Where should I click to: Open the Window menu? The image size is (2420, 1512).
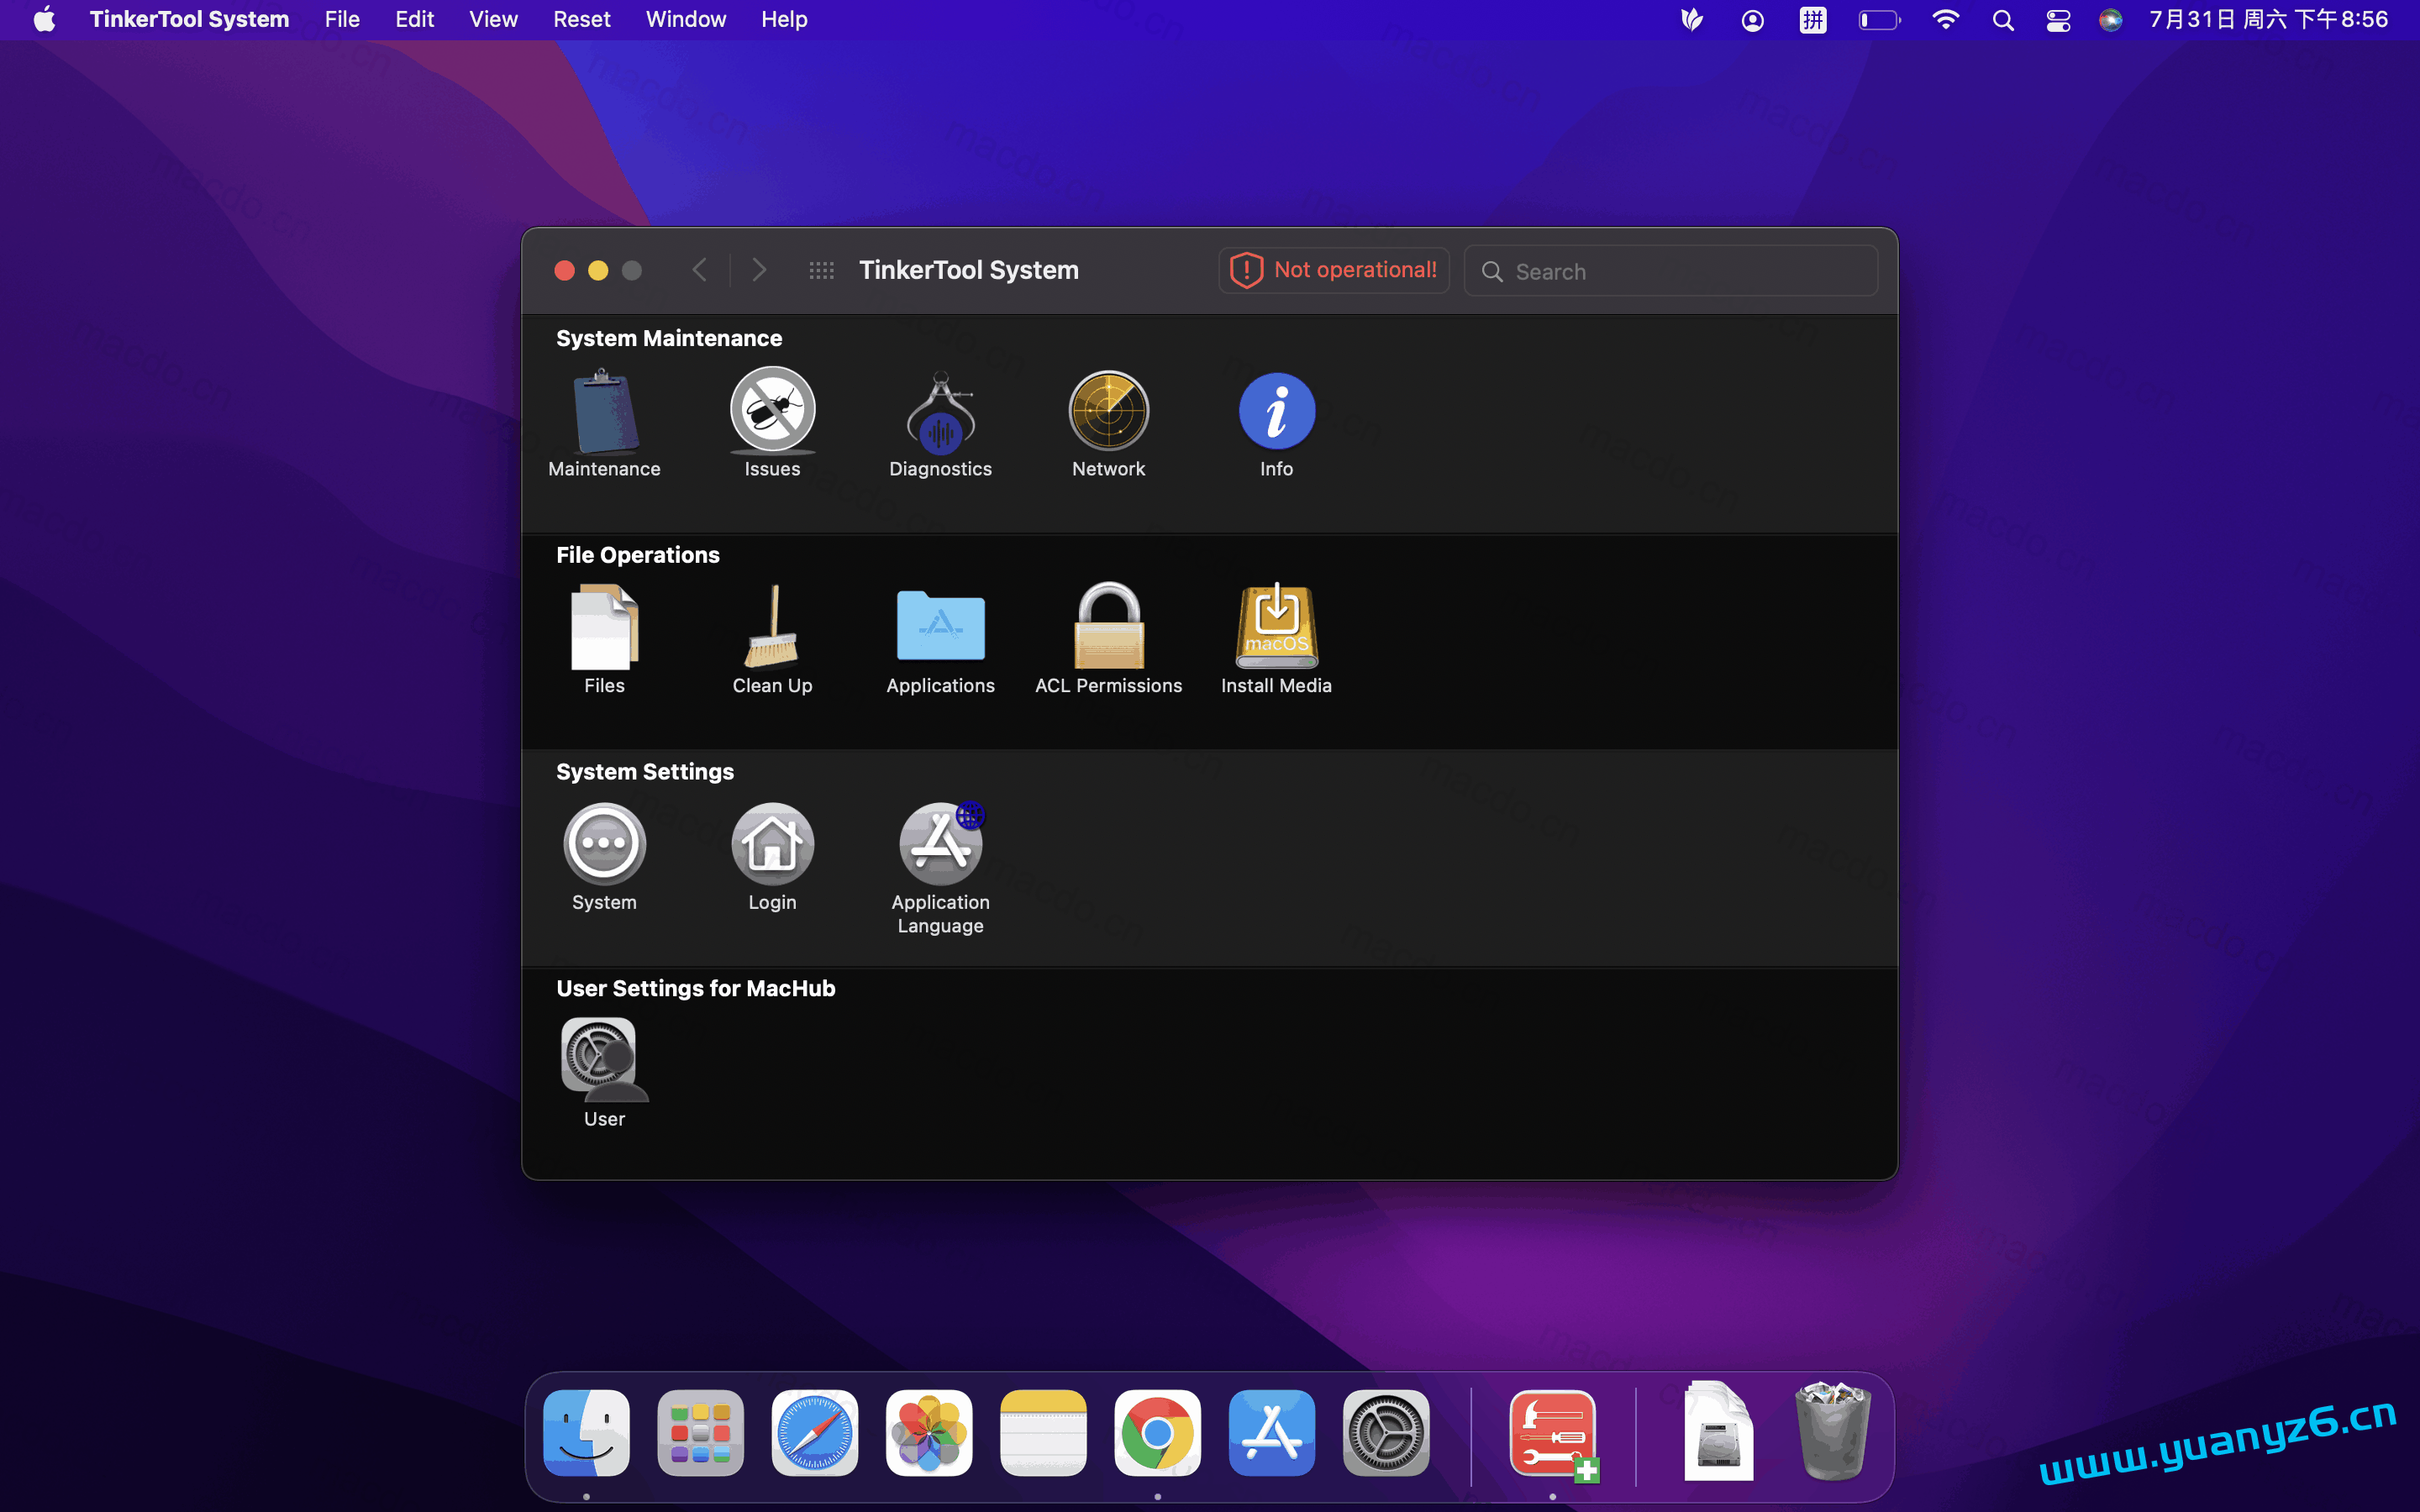click(x=685, y=19)
